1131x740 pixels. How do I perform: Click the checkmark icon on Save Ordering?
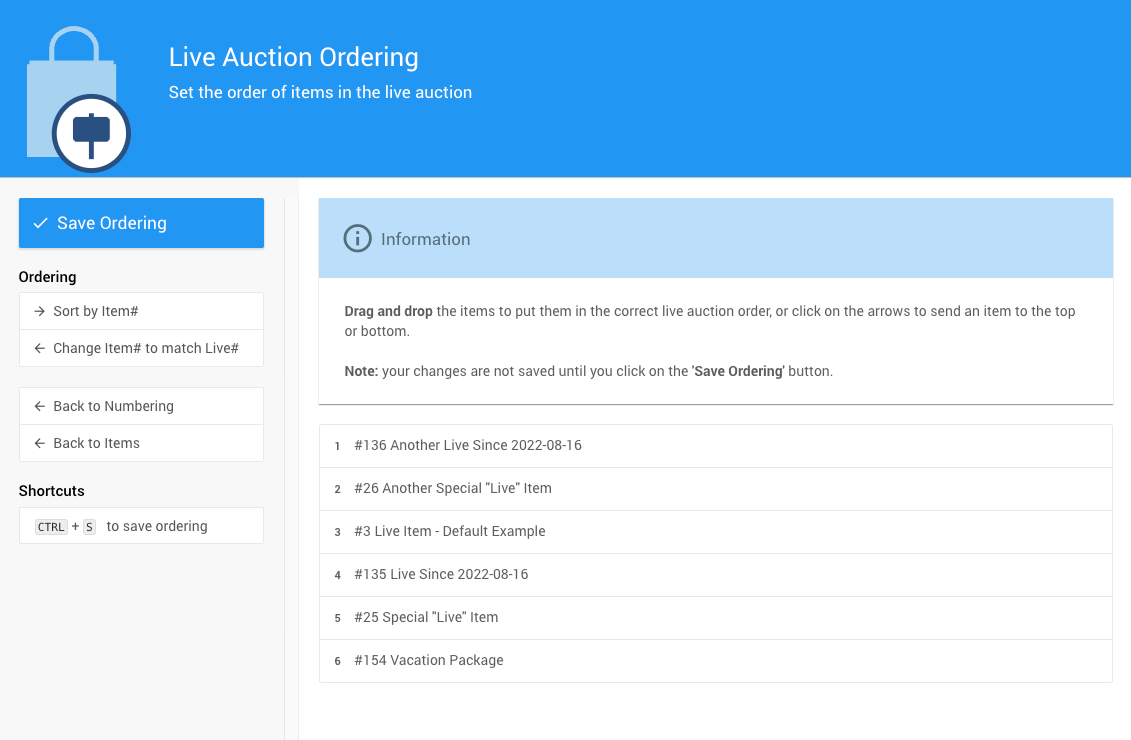(41, 223)
